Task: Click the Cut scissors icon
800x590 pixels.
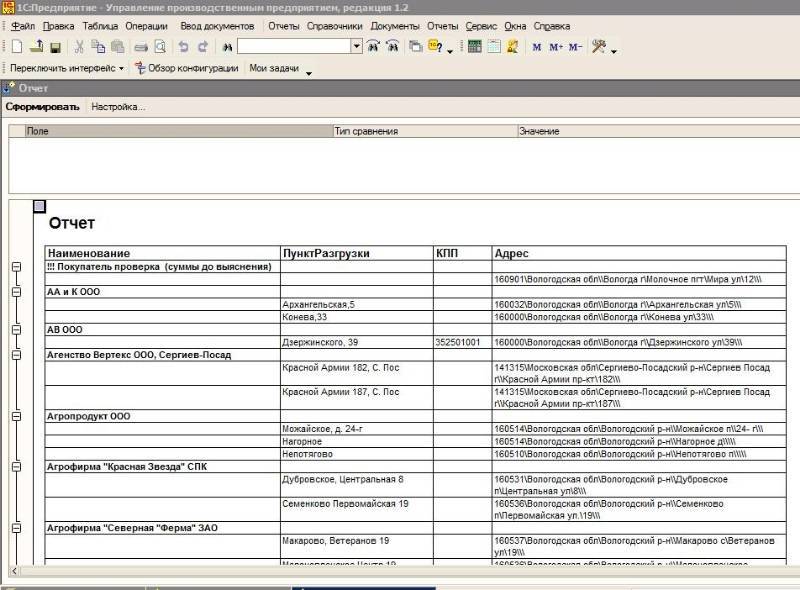Action: [x=78, y=46]
